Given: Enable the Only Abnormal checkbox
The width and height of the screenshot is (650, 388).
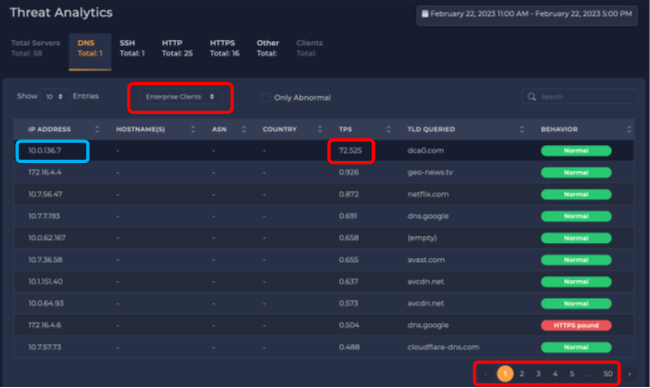Looking at the screenshot, I should 266,97.
